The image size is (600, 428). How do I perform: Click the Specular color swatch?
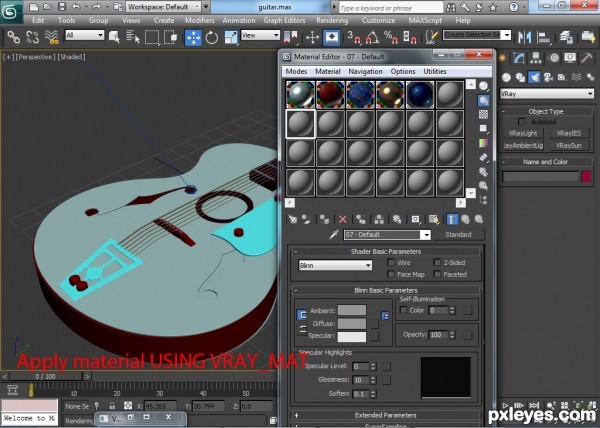pos(352,337)
